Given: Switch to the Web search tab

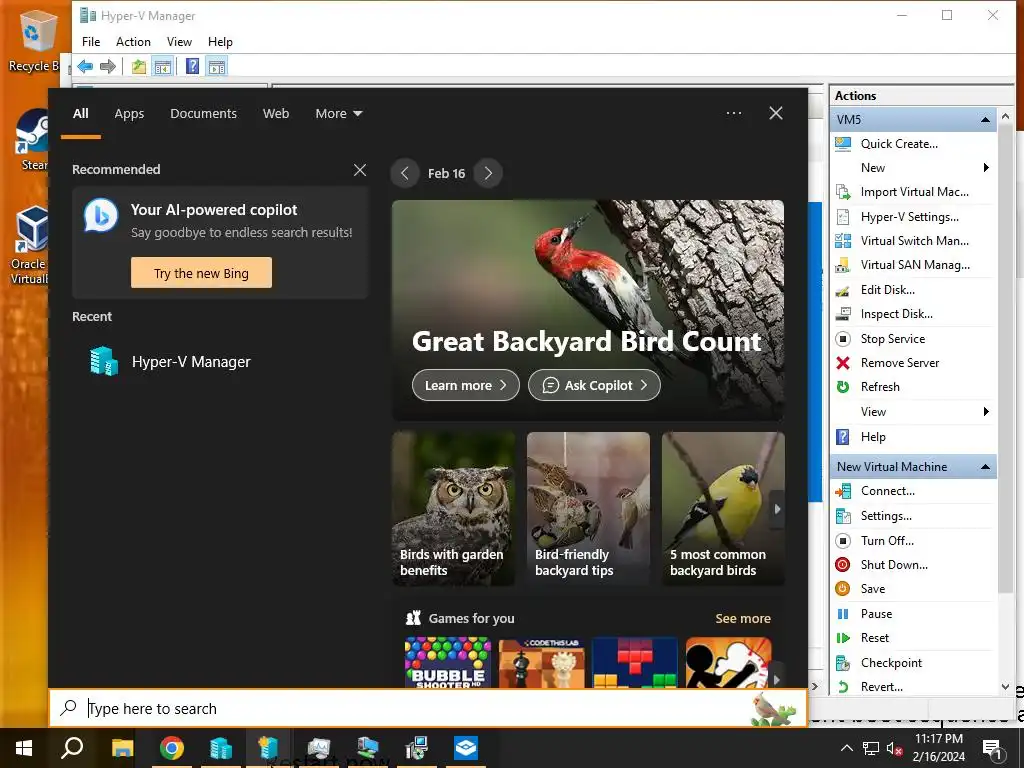Looking at the screenshot, I should [x=276, y=114].
